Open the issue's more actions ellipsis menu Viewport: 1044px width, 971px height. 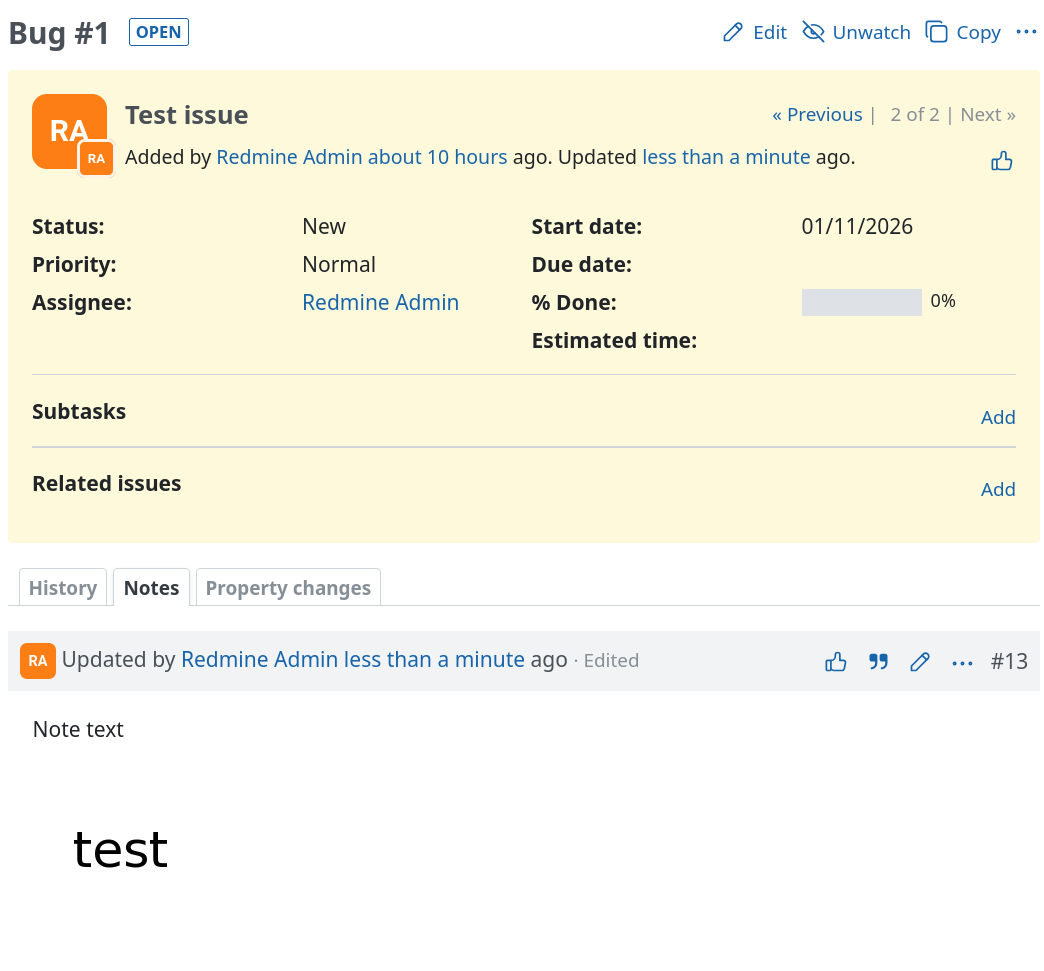tap(1026, 32)
